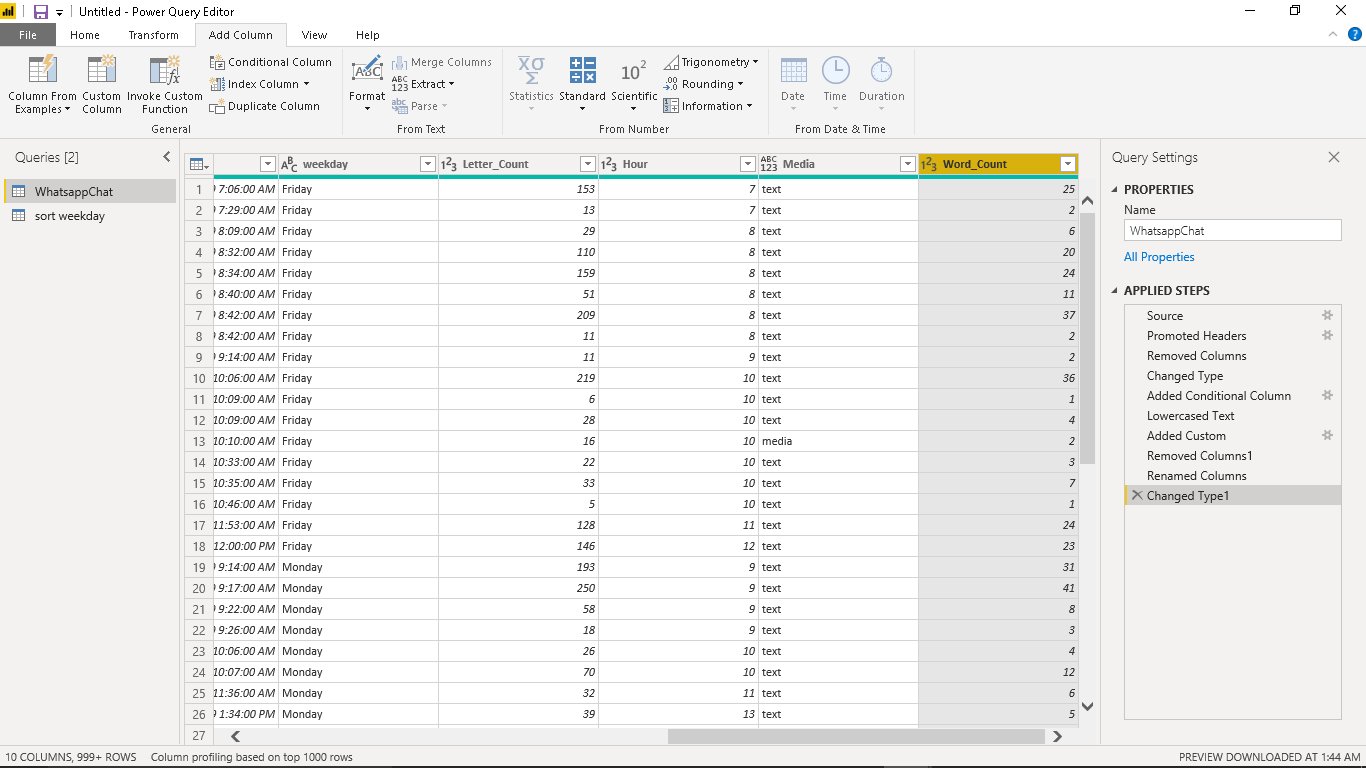Collapse the Queries pane
This screenshot has width=1366, height=768.
click(167, 157)
